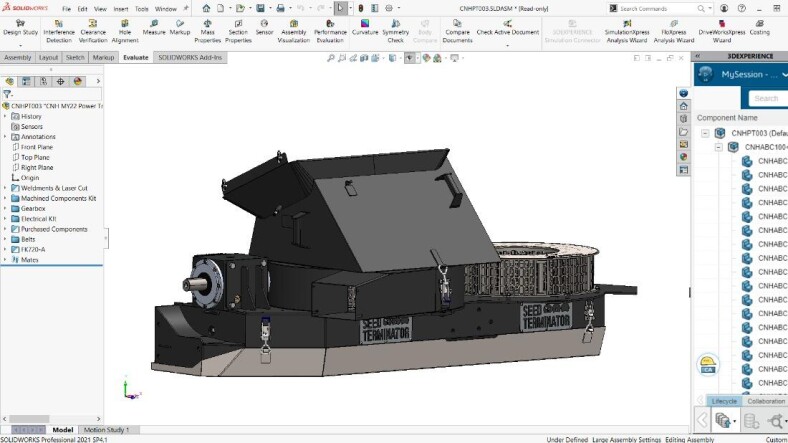
Task: Collapse the CNHABC100 component node
Action: pyautogui.click(x=718, y=147)
